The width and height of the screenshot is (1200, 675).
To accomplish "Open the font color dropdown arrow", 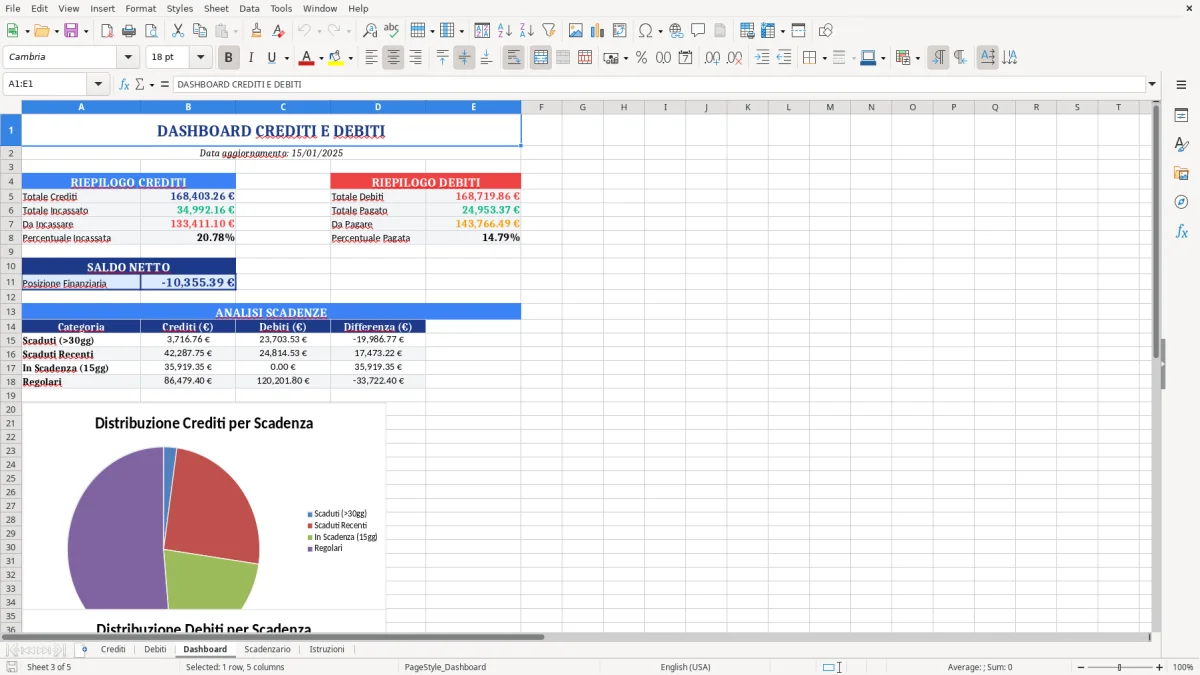I will point(320,58).
